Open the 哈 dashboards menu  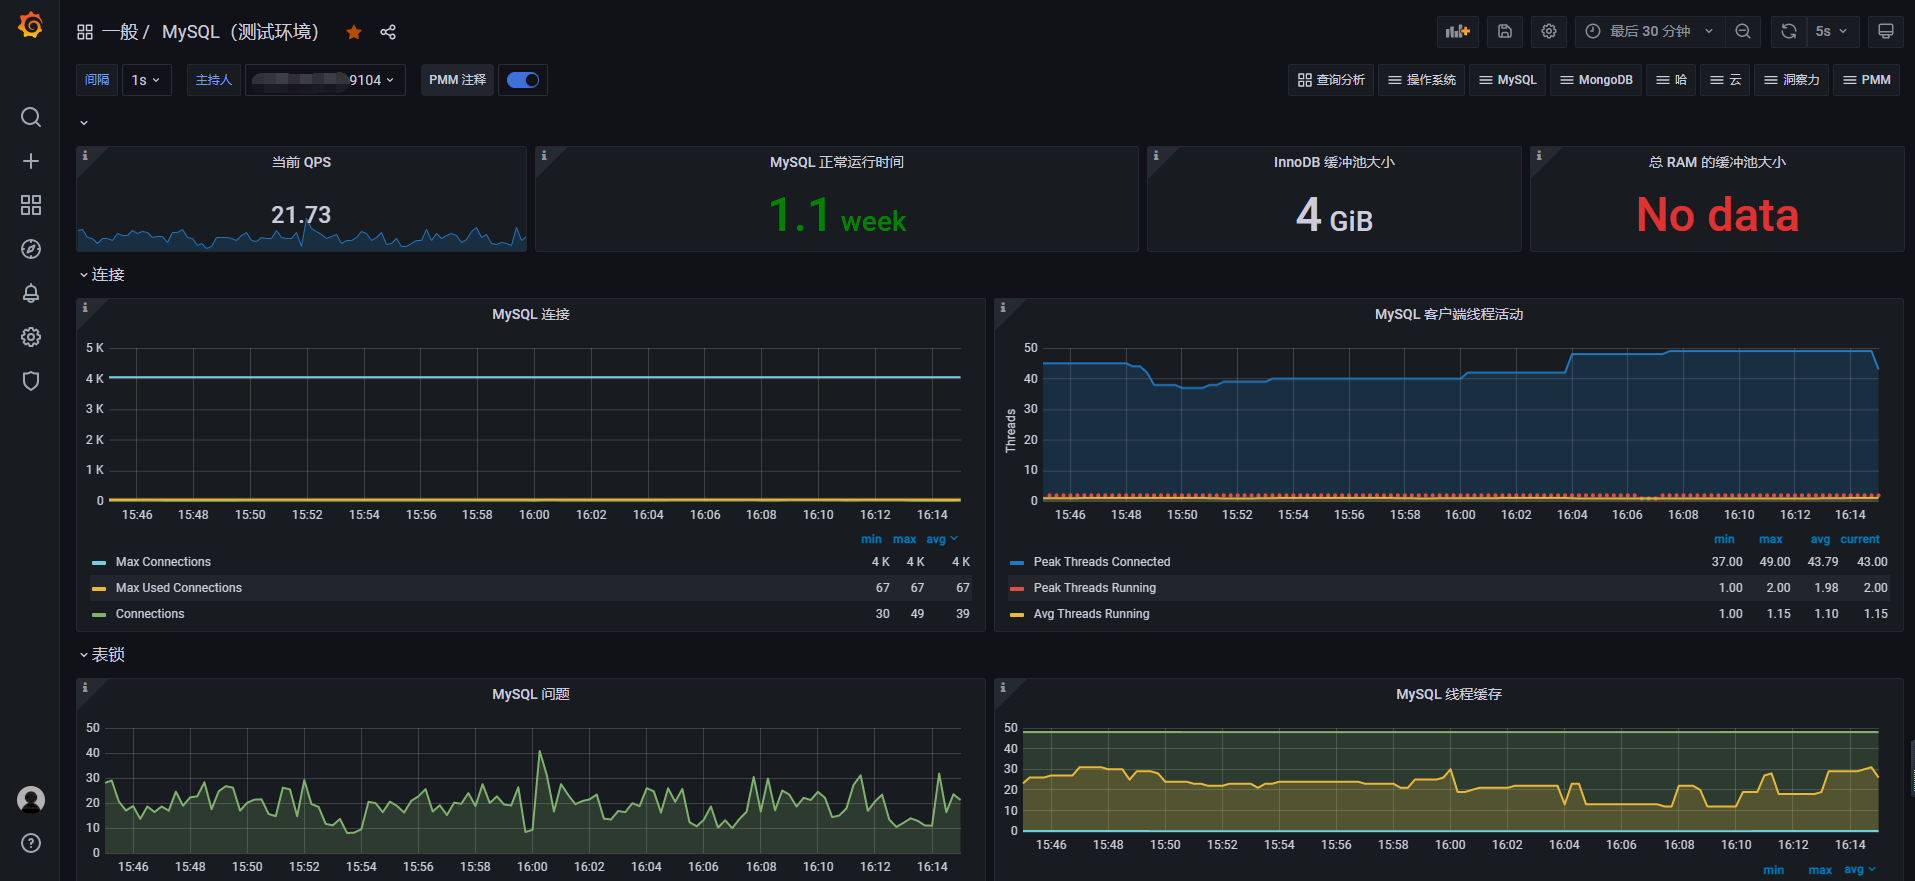coord(1671,80)
